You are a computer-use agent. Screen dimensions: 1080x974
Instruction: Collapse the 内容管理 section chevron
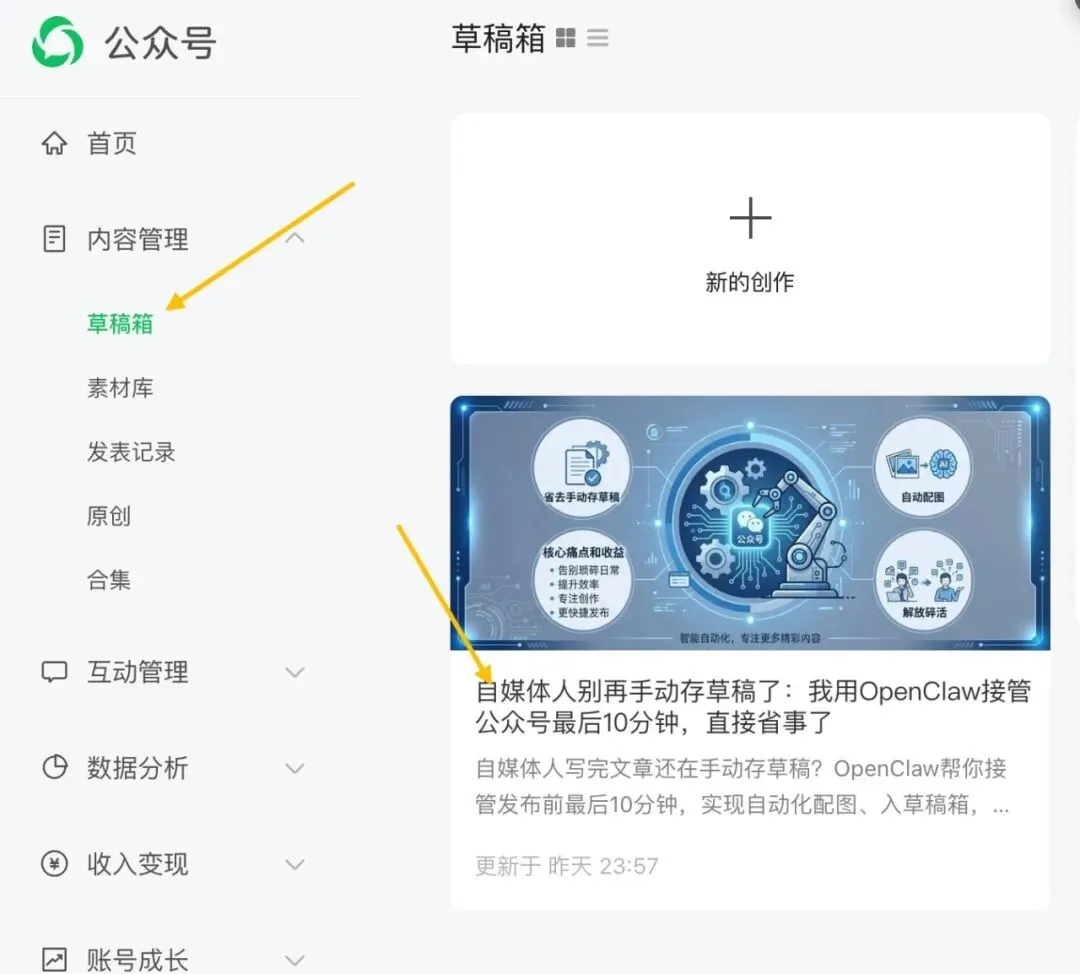click(x=295, y=238)
